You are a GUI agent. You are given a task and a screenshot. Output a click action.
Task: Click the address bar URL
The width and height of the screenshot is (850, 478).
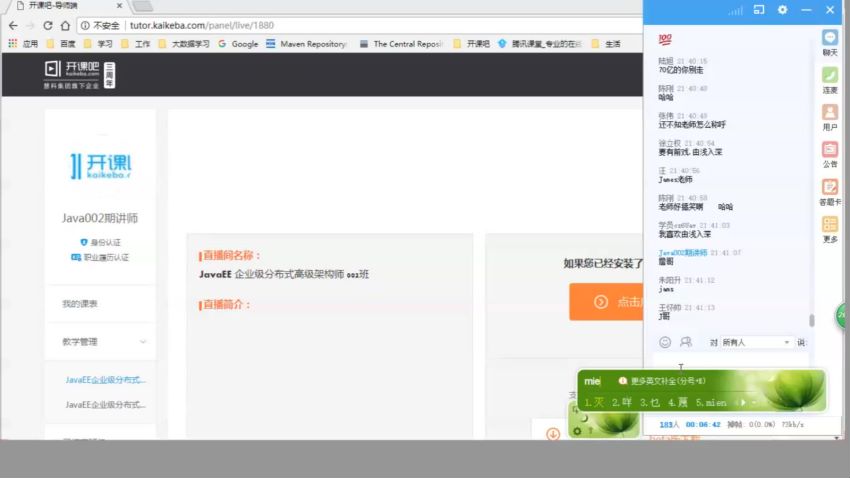[x=202, y=25]
